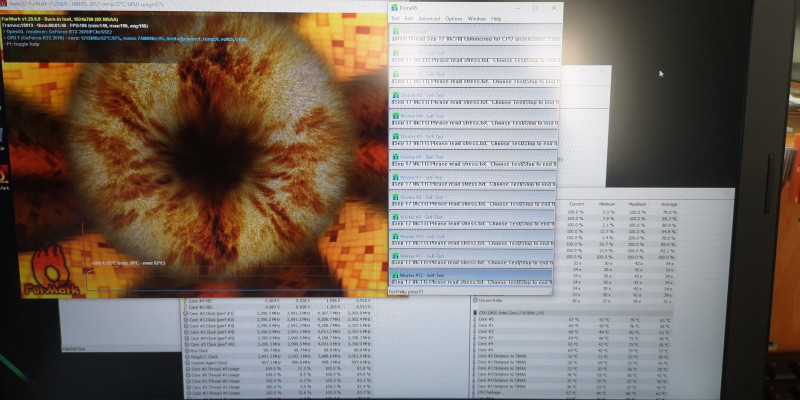Click the FurMark flame logo
This screenshot has height=400, width=800.
(x=53, y=271)
